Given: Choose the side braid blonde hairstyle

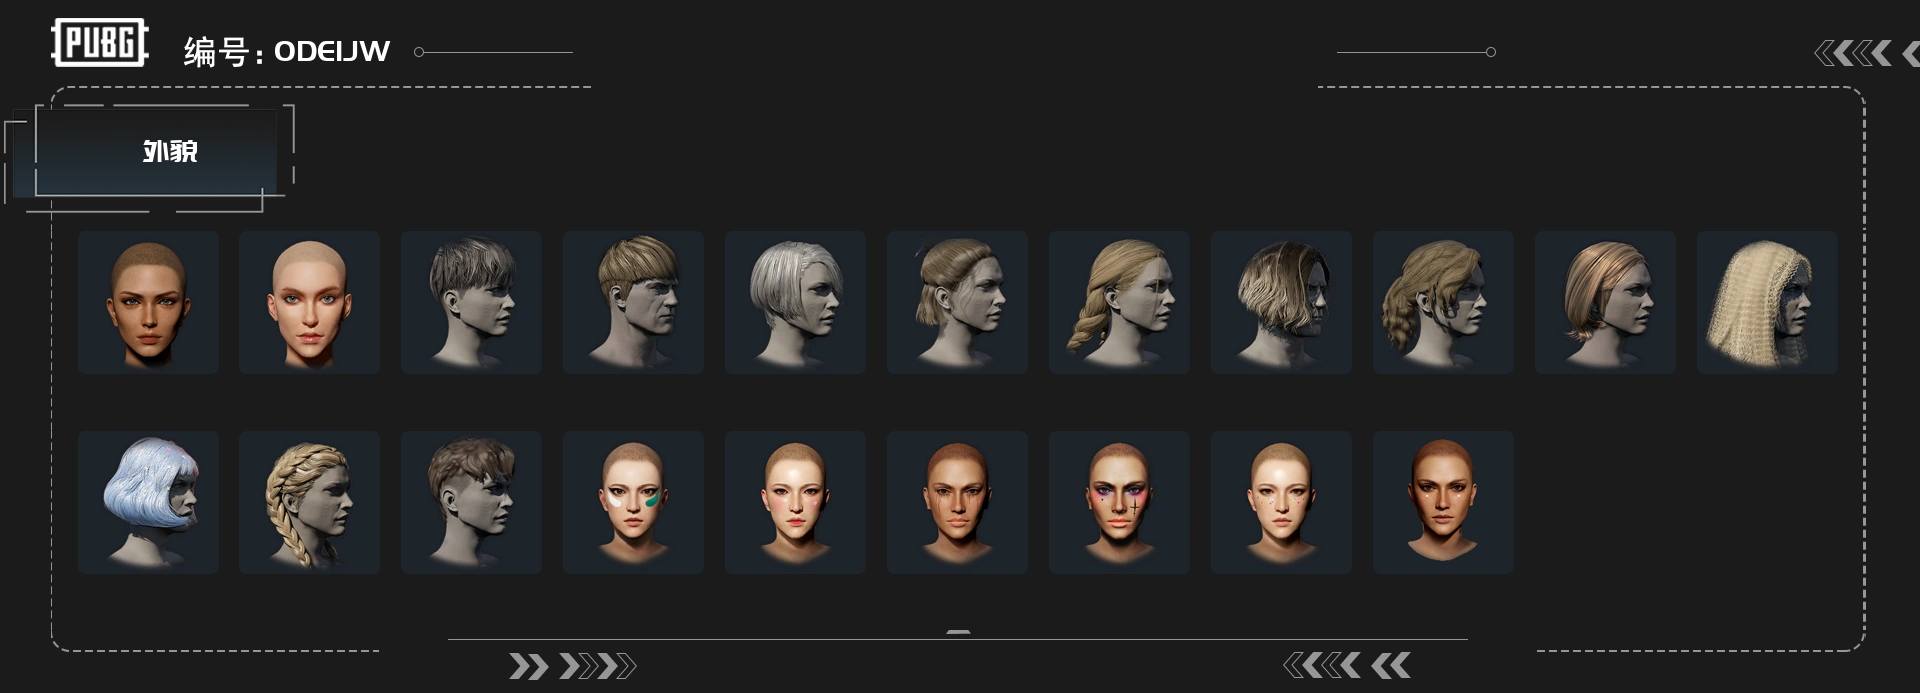Looking at the screenshot, I should [1119, 302].
